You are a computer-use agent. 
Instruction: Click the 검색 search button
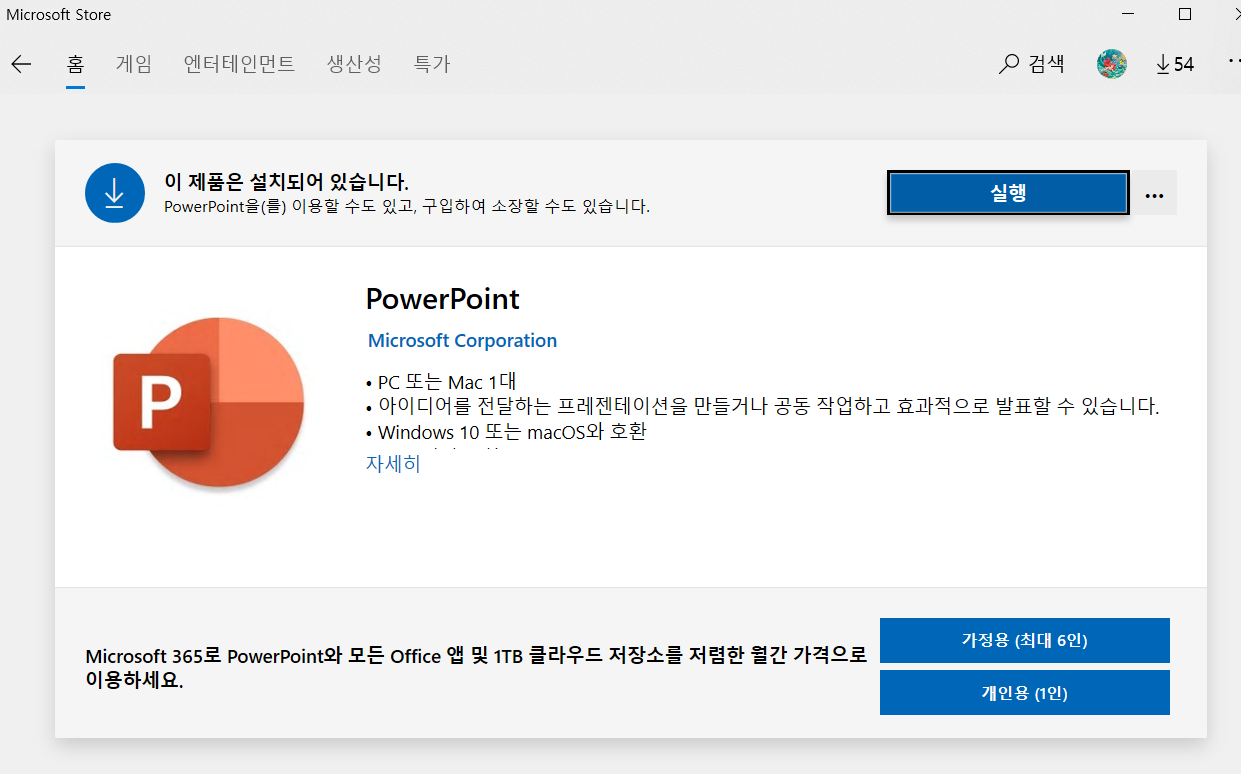pyautogui.click(x=1032, y=64)
